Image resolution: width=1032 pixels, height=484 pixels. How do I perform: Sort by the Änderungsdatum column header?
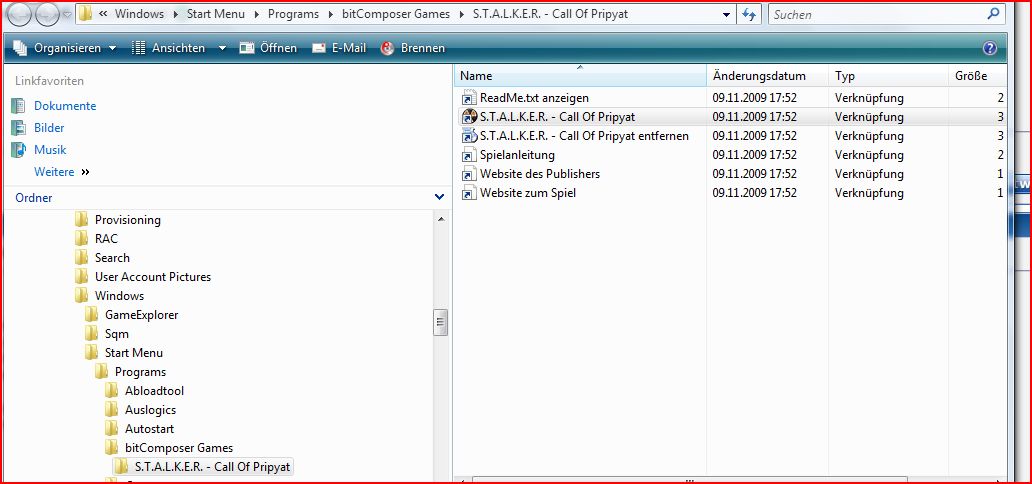pyautogui.click(x=767, y=76)
